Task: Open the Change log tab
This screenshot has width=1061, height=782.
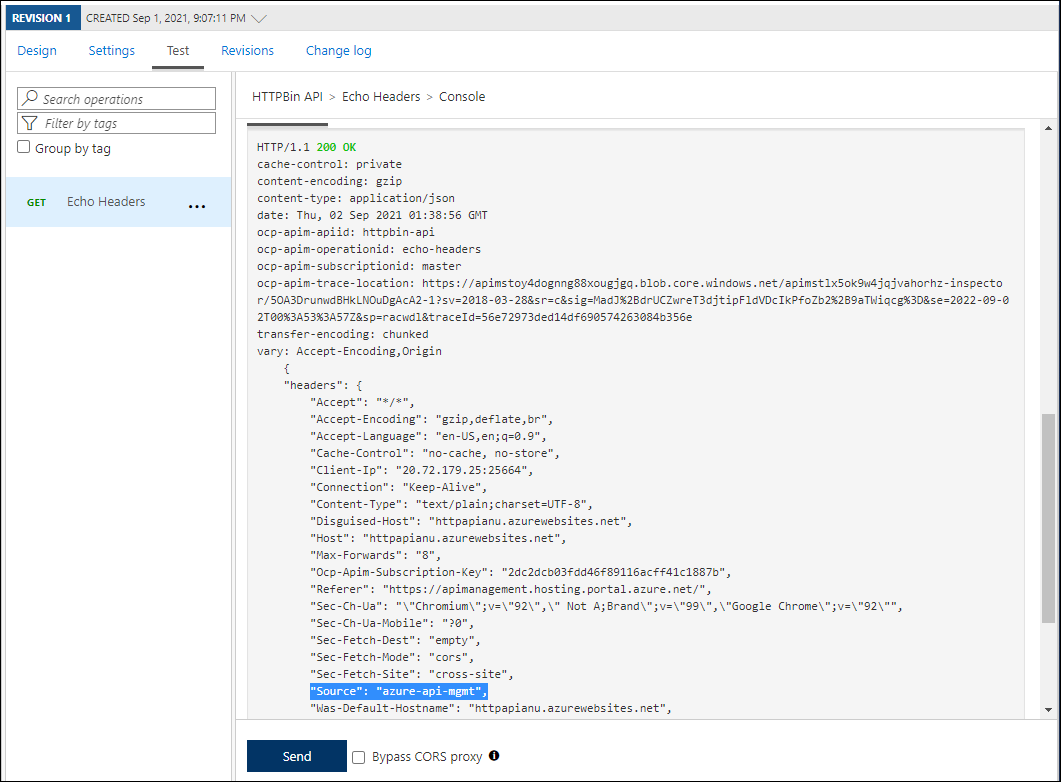Action: pyautogui.click(x=338, y=51)
